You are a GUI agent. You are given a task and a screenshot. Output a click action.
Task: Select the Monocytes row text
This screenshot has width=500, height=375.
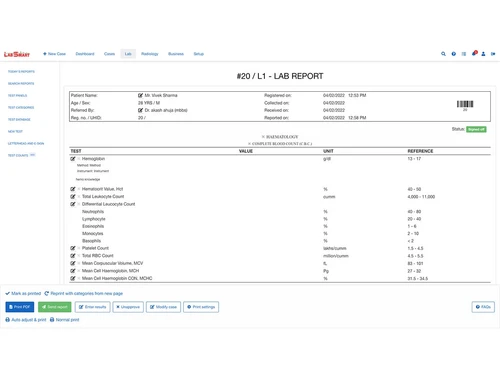(93, 234)
